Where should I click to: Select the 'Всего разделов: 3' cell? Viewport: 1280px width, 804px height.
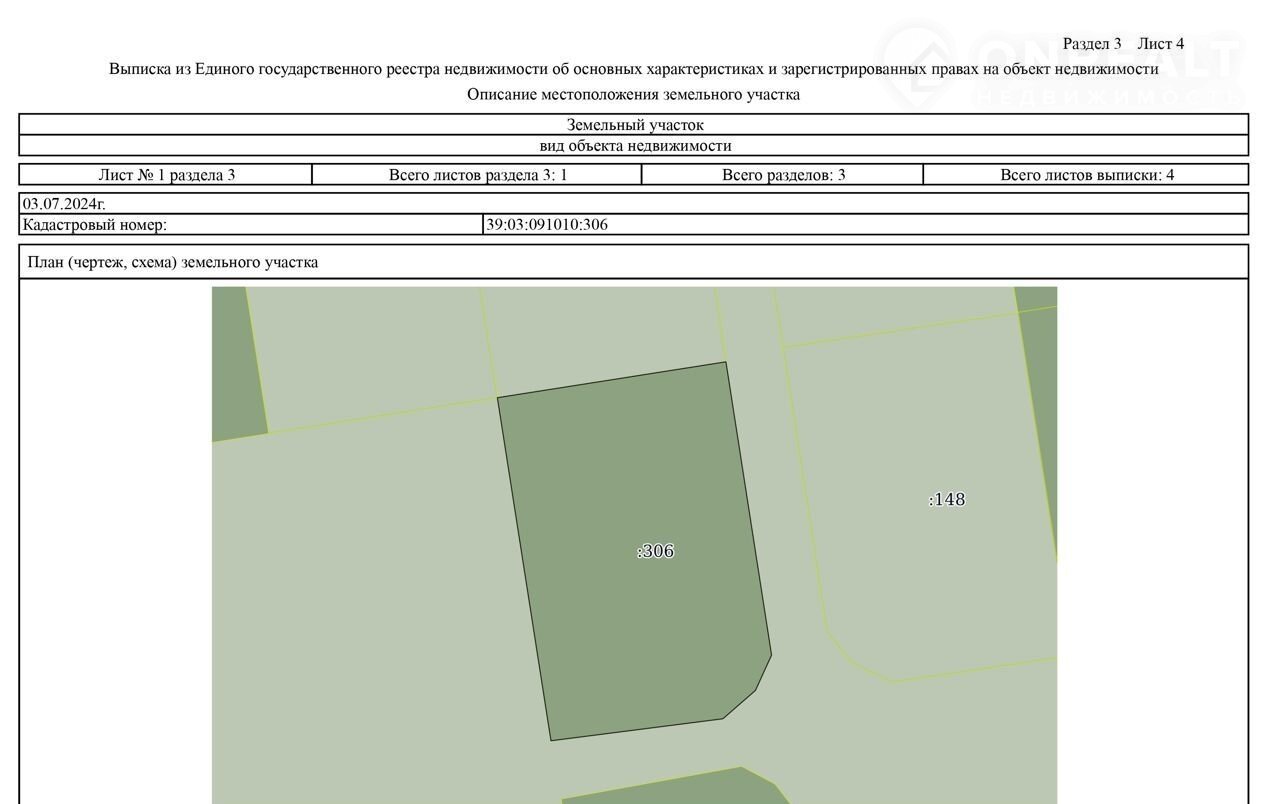(x=783, y=175)
